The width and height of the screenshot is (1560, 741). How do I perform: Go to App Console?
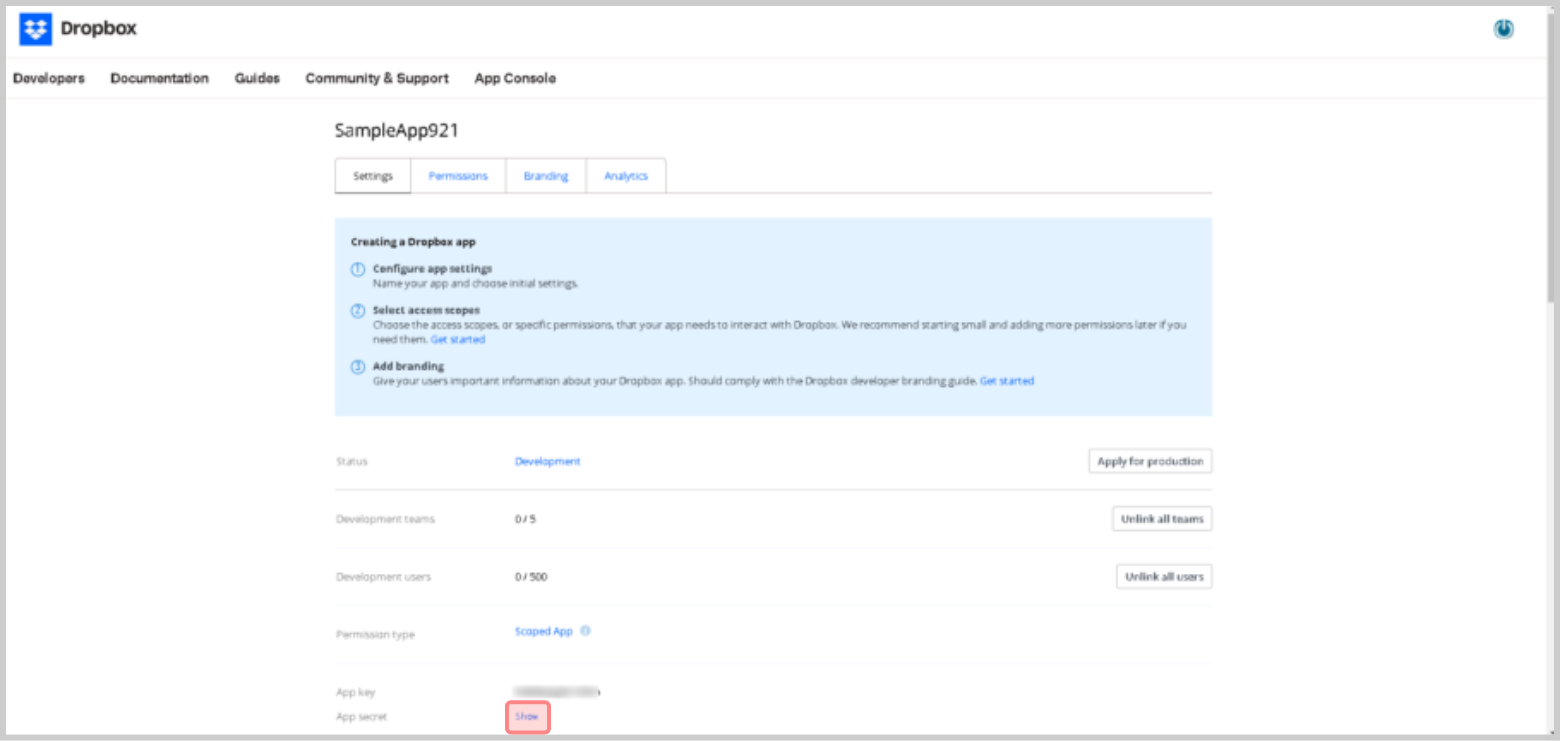[515, 78]
